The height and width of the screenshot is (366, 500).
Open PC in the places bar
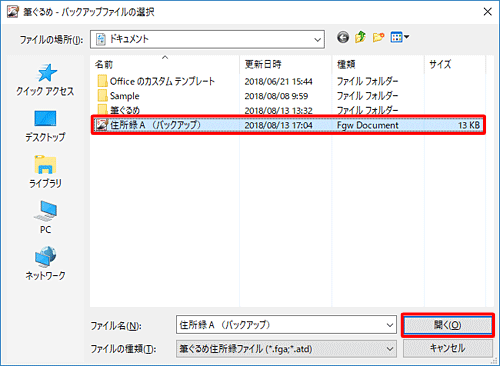[45, 218]
